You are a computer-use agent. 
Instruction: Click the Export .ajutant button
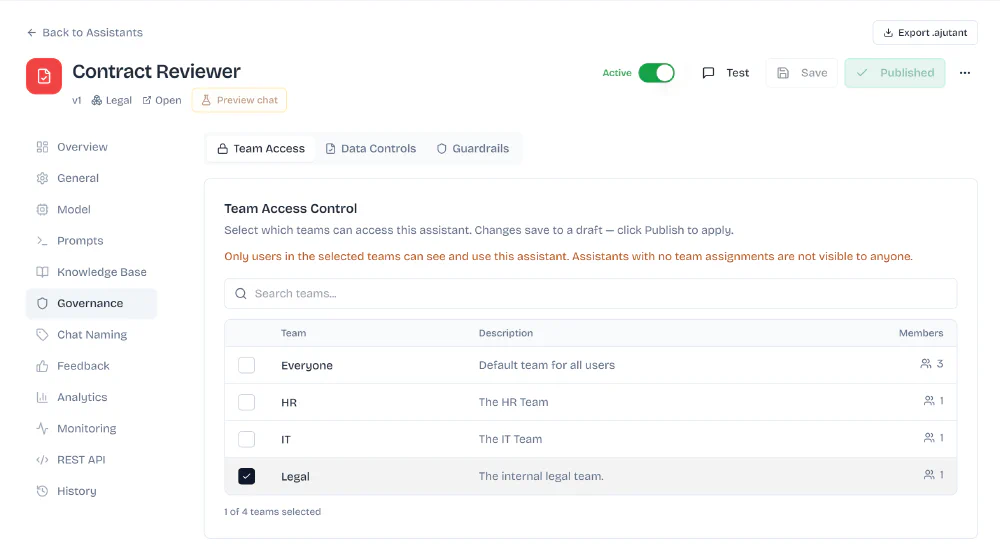click(925, 33)
